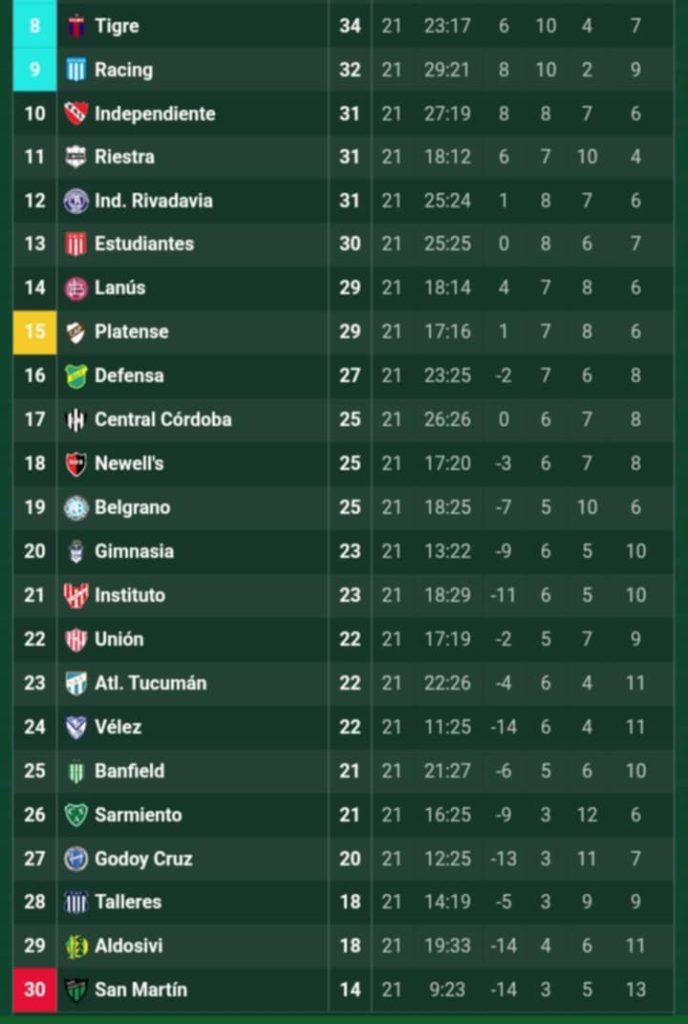The height and width of the screenshot is (1024, 688).
Task: Click the Vélez club crest icon
Action: point(76,727)
